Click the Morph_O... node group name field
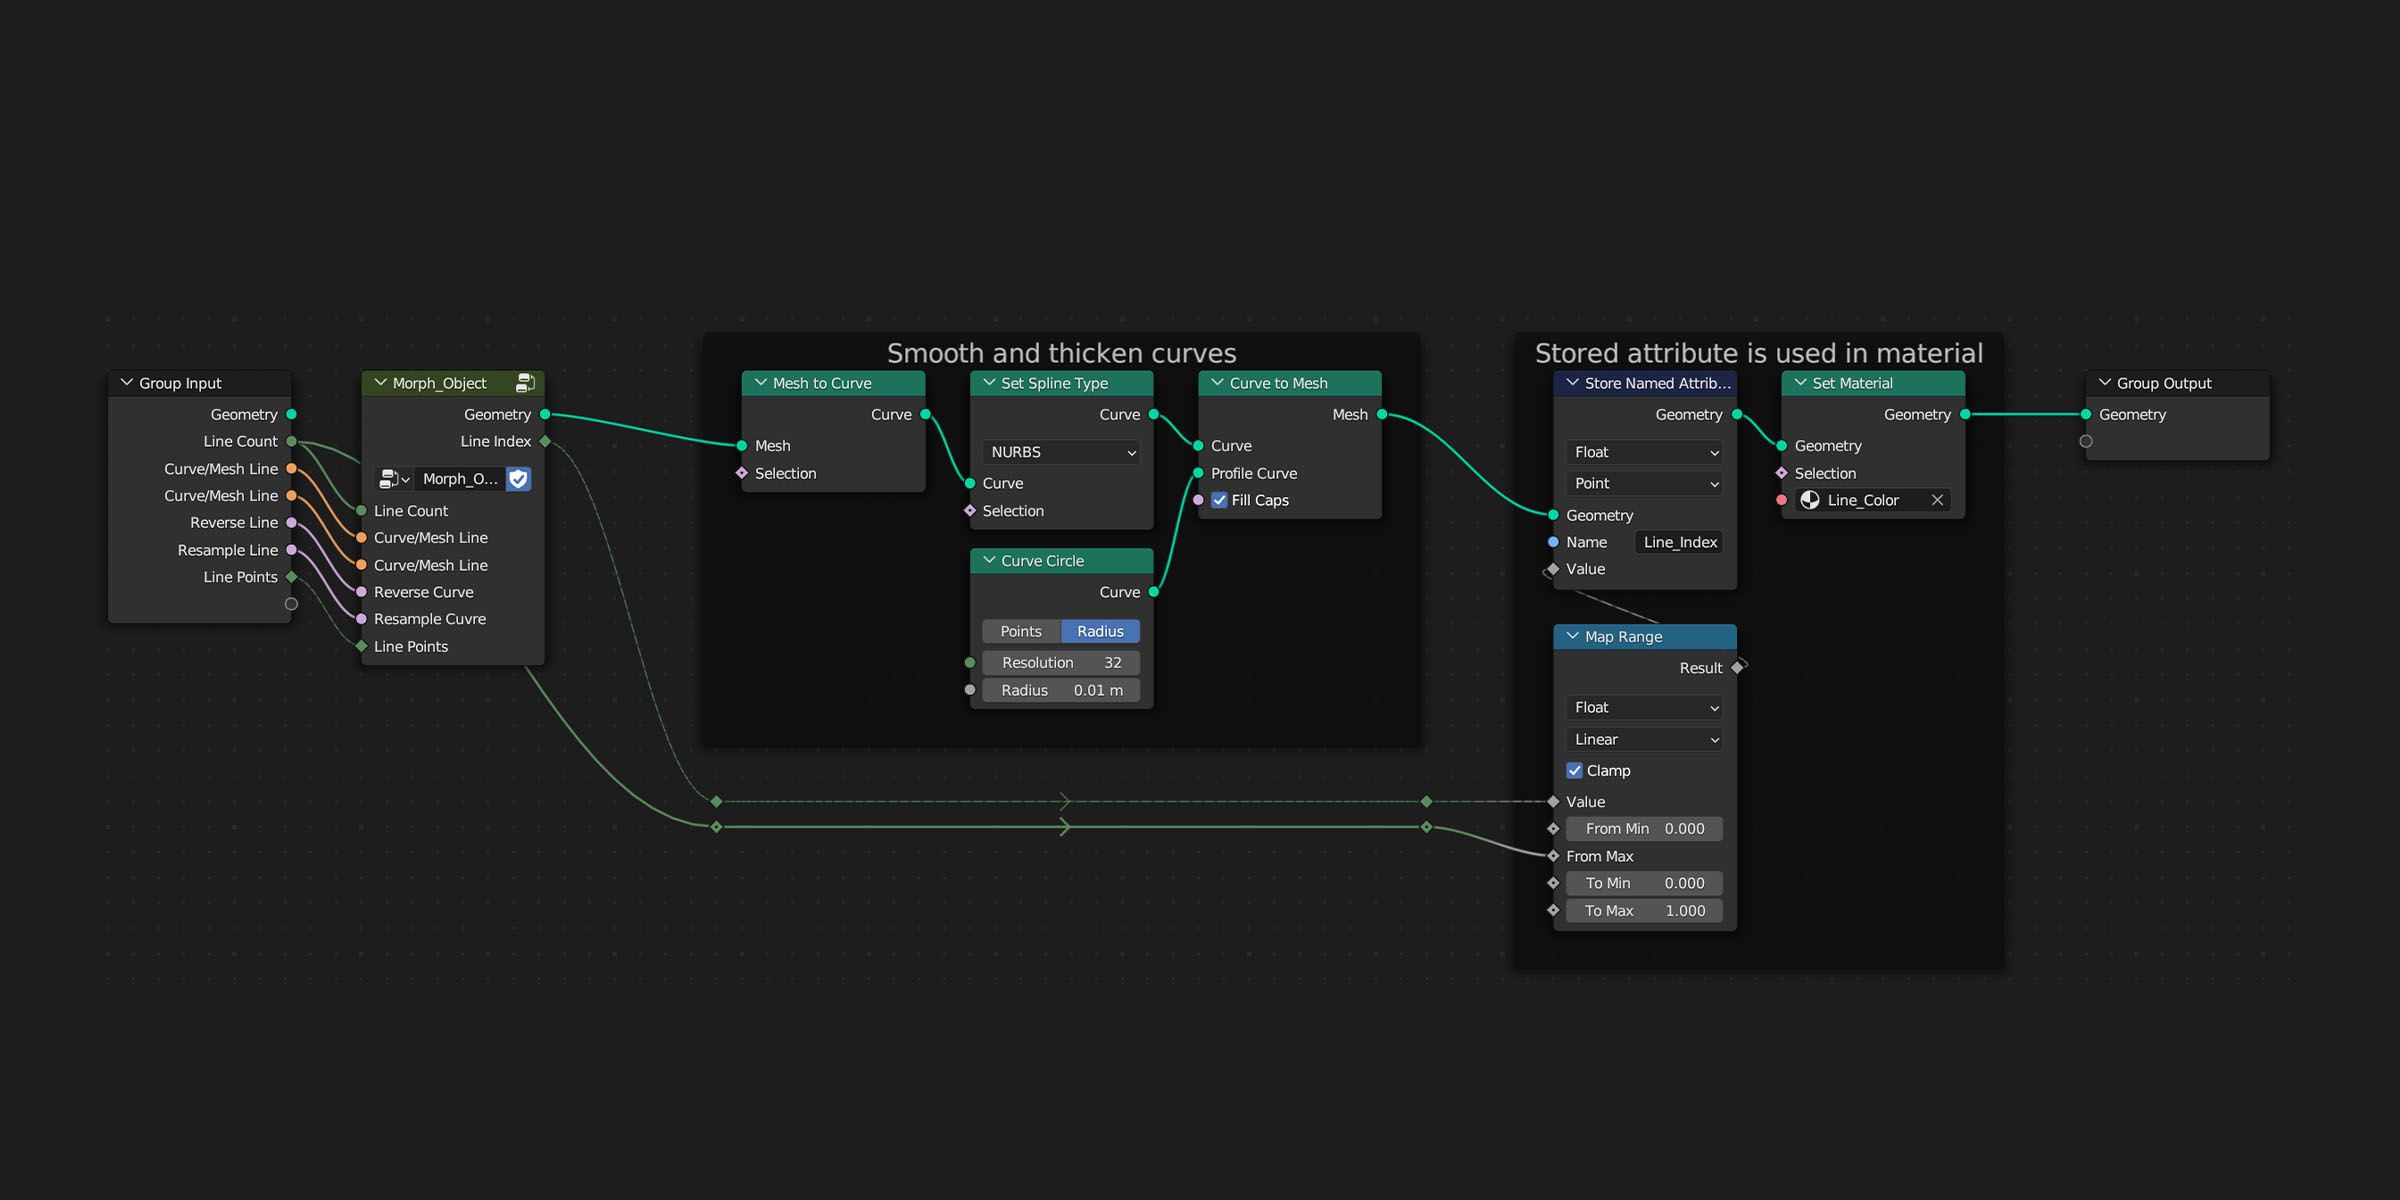The image size is (2400, 1200). [x=460, y=479]
